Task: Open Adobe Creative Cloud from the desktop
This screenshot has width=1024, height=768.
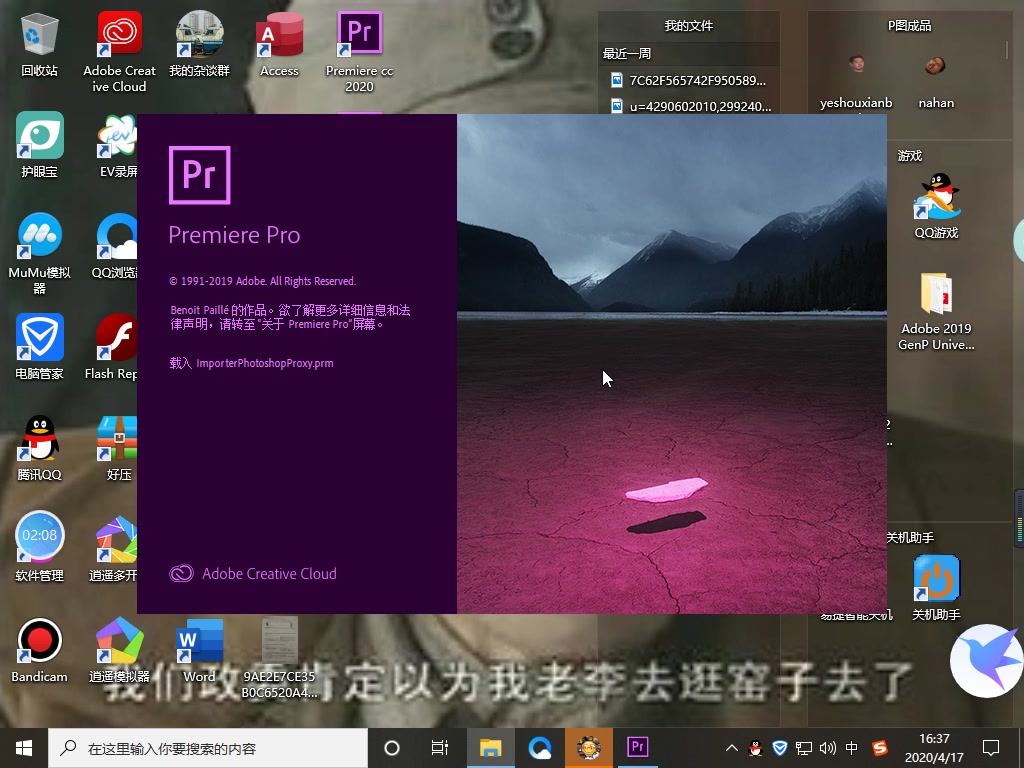Action: tap(118, 33)
